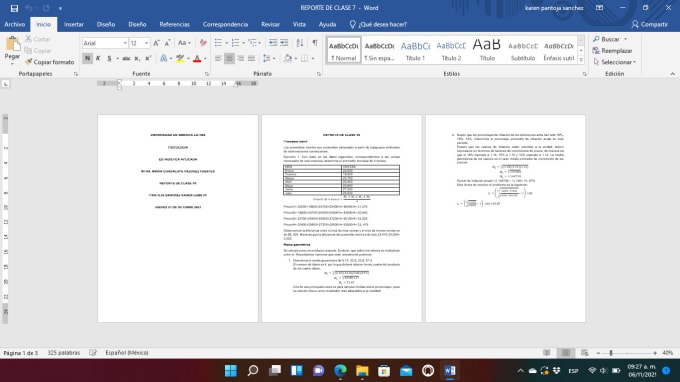Decrease paragraph indent
680x382 pixels.
coord(273,42)
